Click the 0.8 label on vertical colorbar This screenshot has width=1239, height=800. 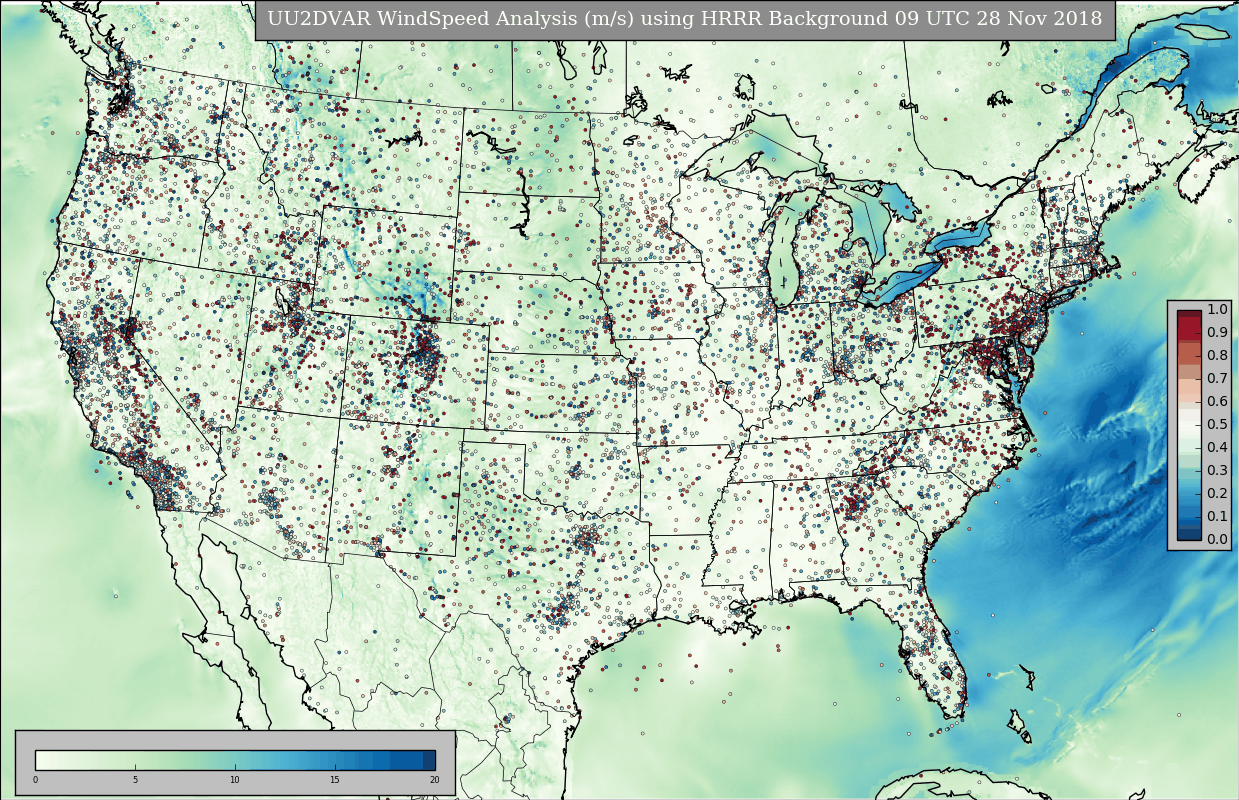(x=1217, y=355)
